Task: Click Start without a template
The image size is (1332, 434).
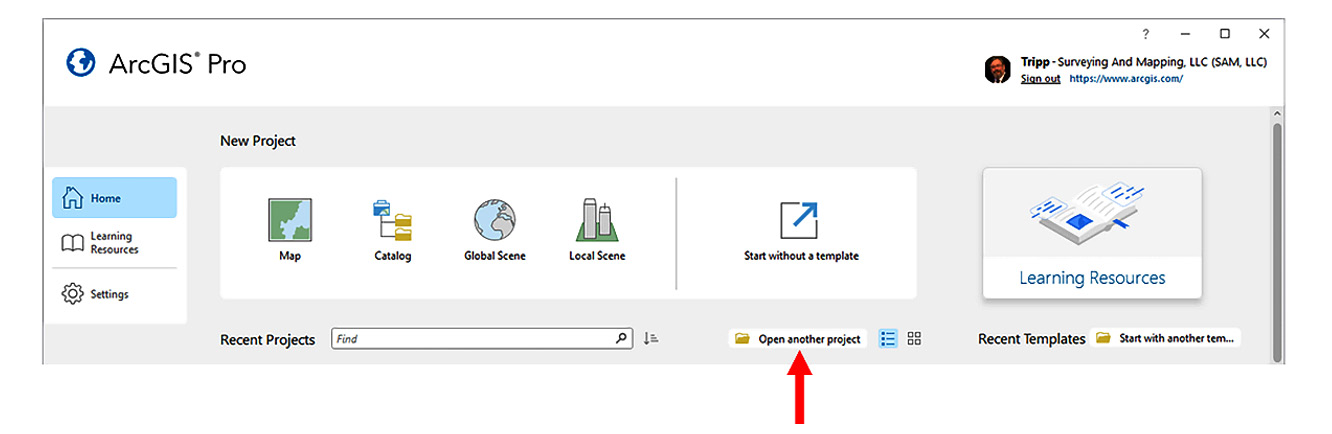Action: coord(801,231)
